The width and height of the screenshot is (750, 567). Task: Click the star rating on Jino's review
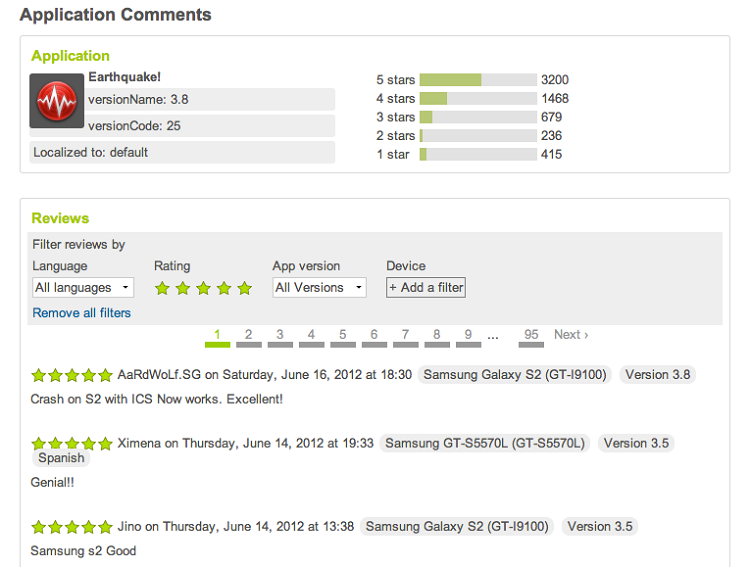[x=71, y=527]
